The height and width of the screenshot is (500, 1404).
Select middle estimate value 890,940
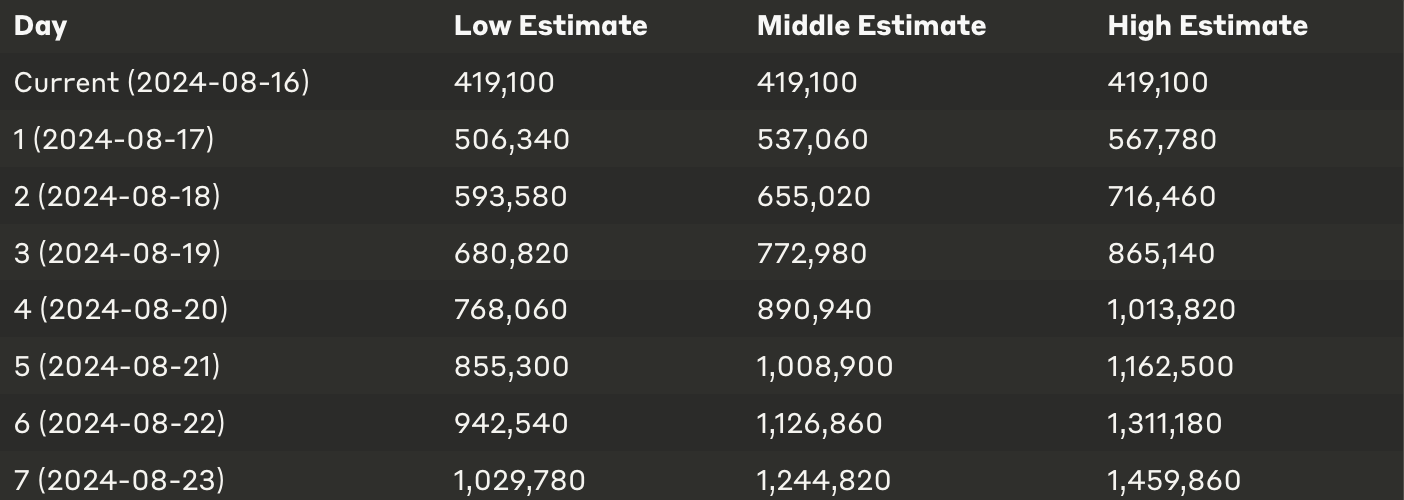(814, 310)
